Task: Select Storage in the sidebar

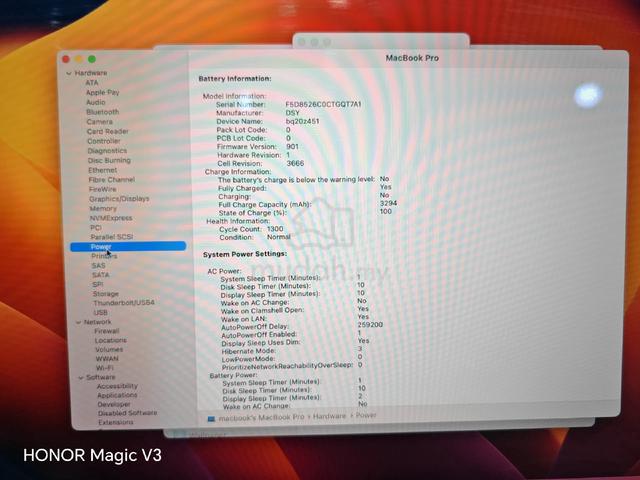Action: coord(106,294)
